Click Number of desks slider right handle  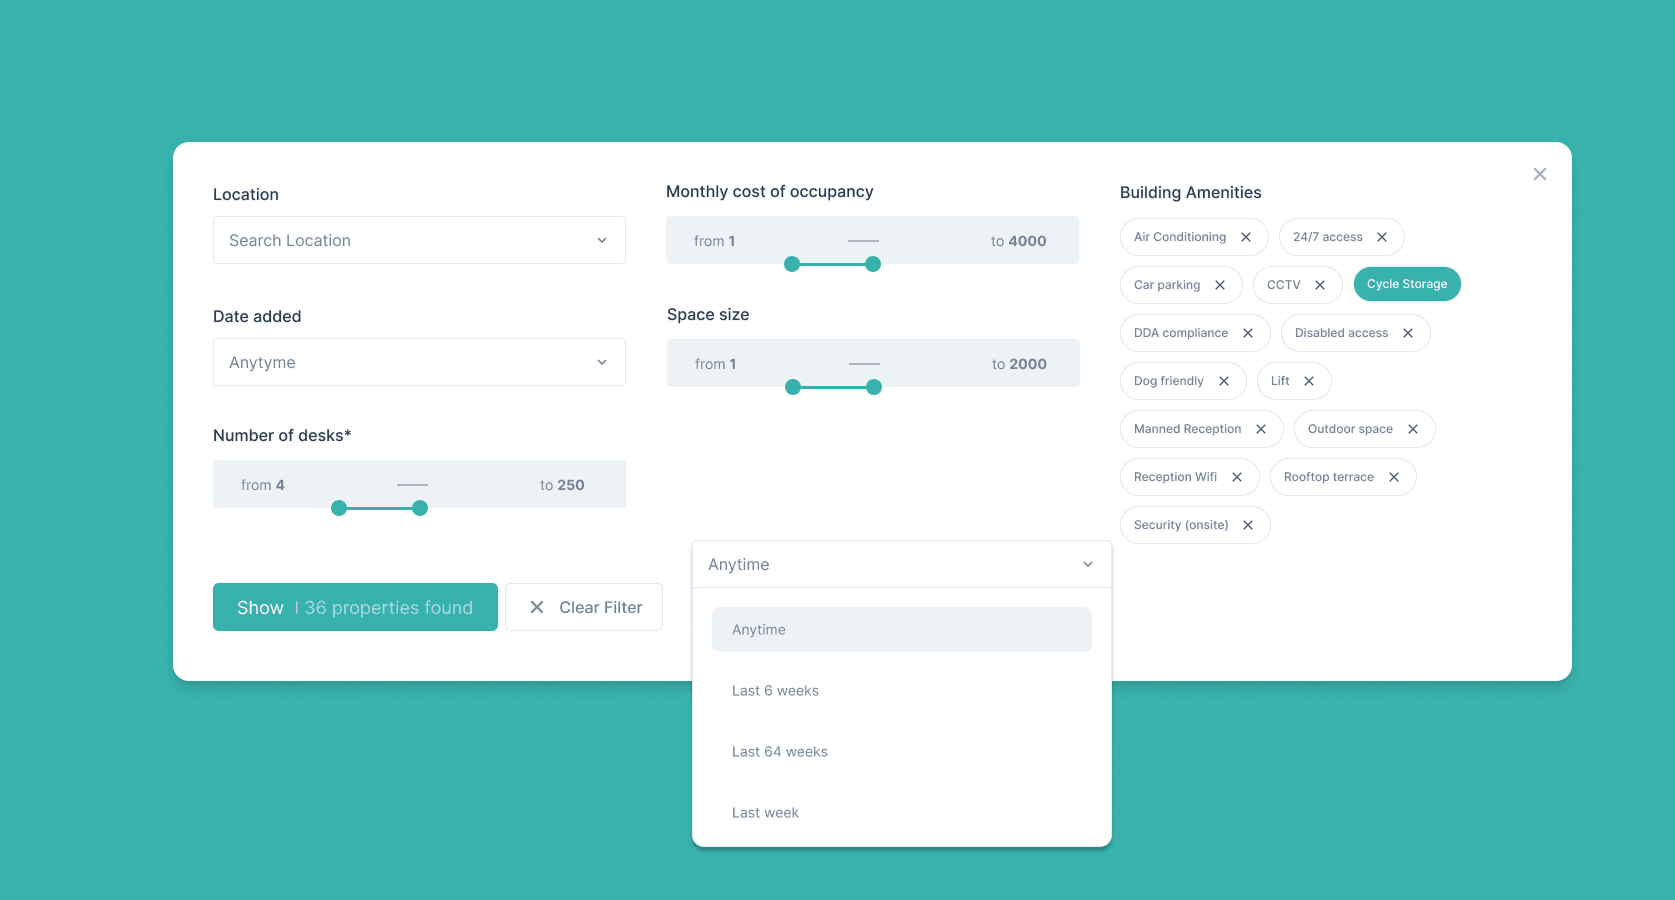420,508
